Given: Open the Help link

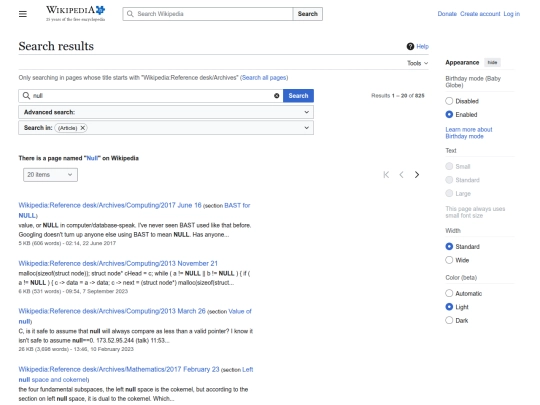Looking at the screenshot, I should (423, 46).
